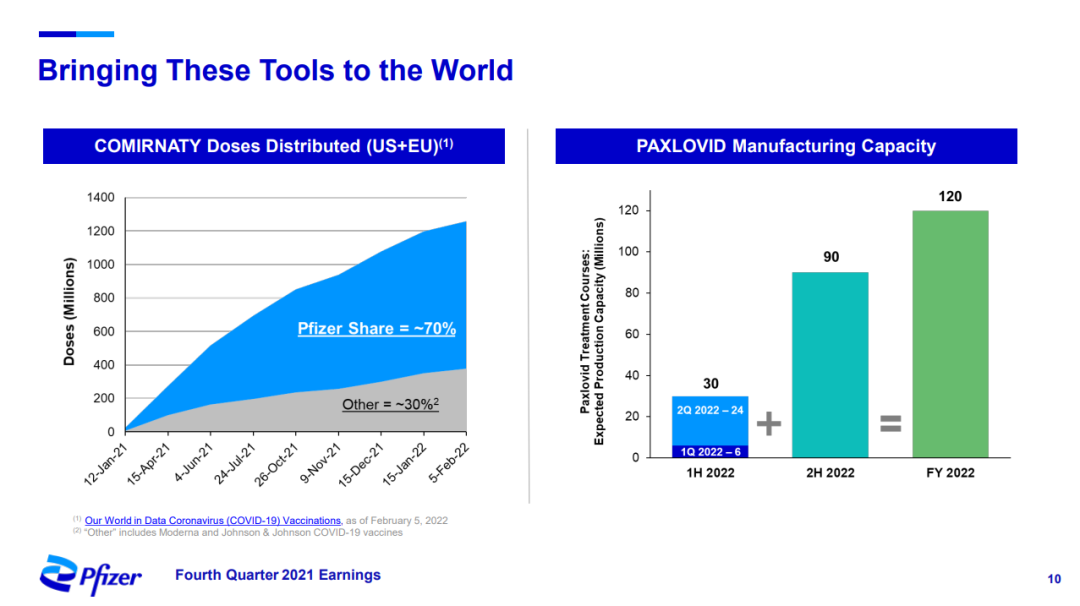Screen dimensions: 1080x606
Task: Click the 24-Jul-21 date label
Action: click(235, 463)
